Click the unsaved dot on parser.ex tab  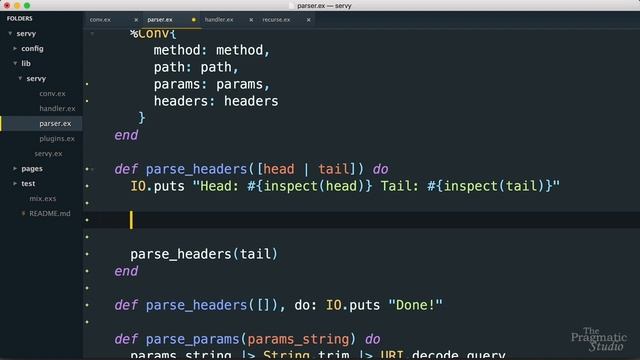tap(193, 20)
